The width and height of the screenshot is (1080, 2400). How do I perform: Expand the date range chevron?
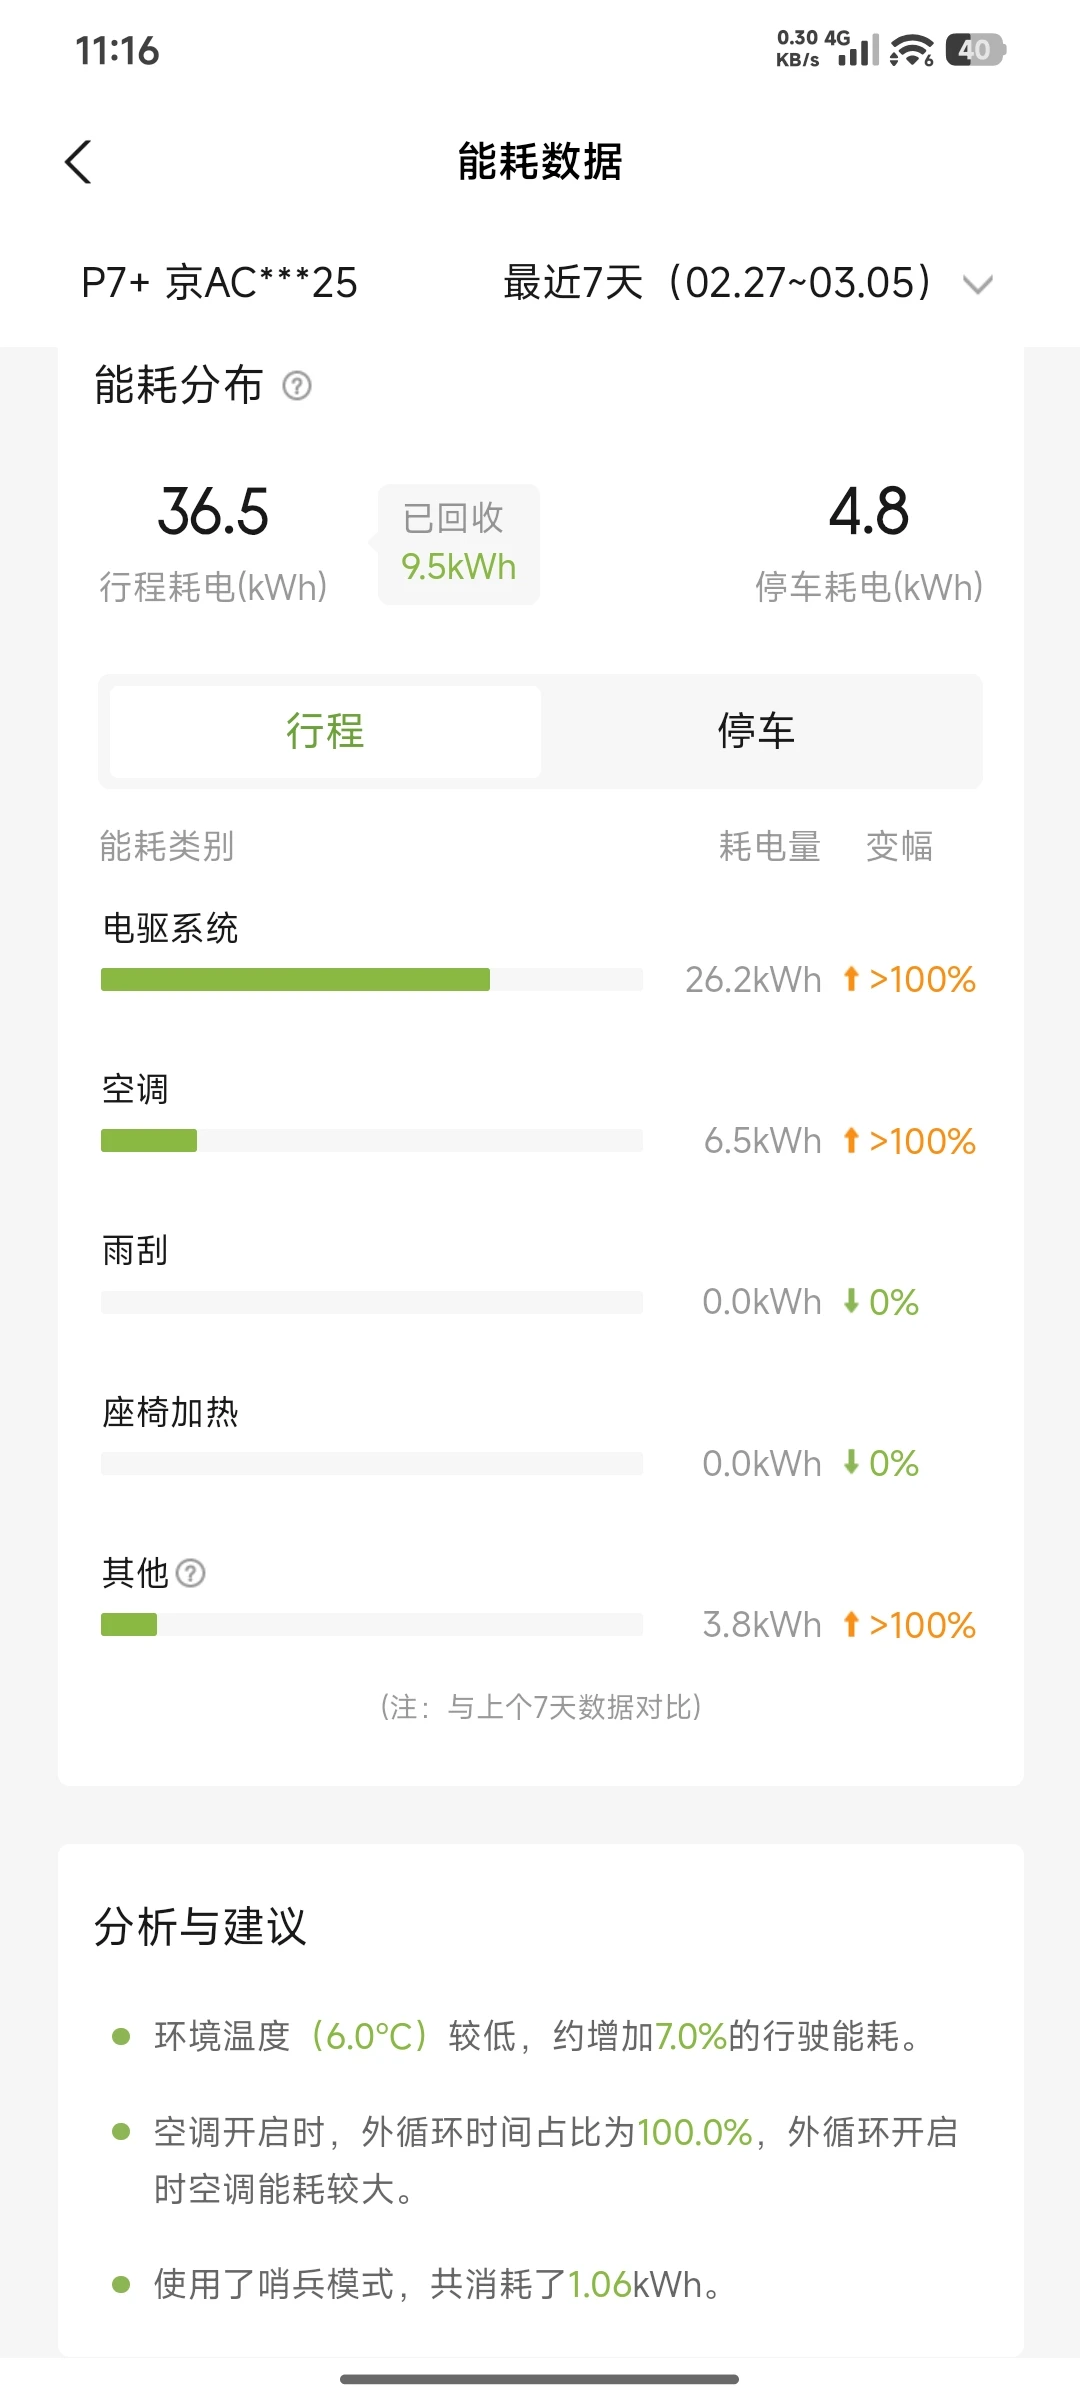click(x=977, y=285)
